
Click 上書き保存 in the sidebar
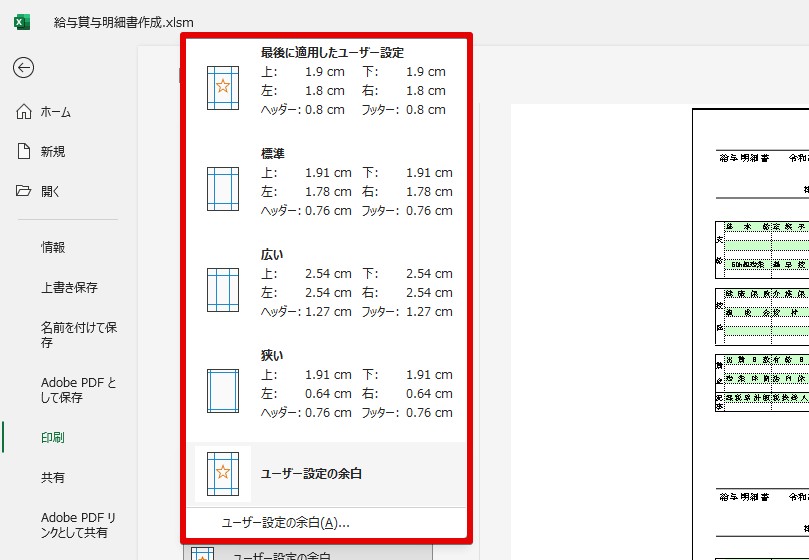[69, 287]
